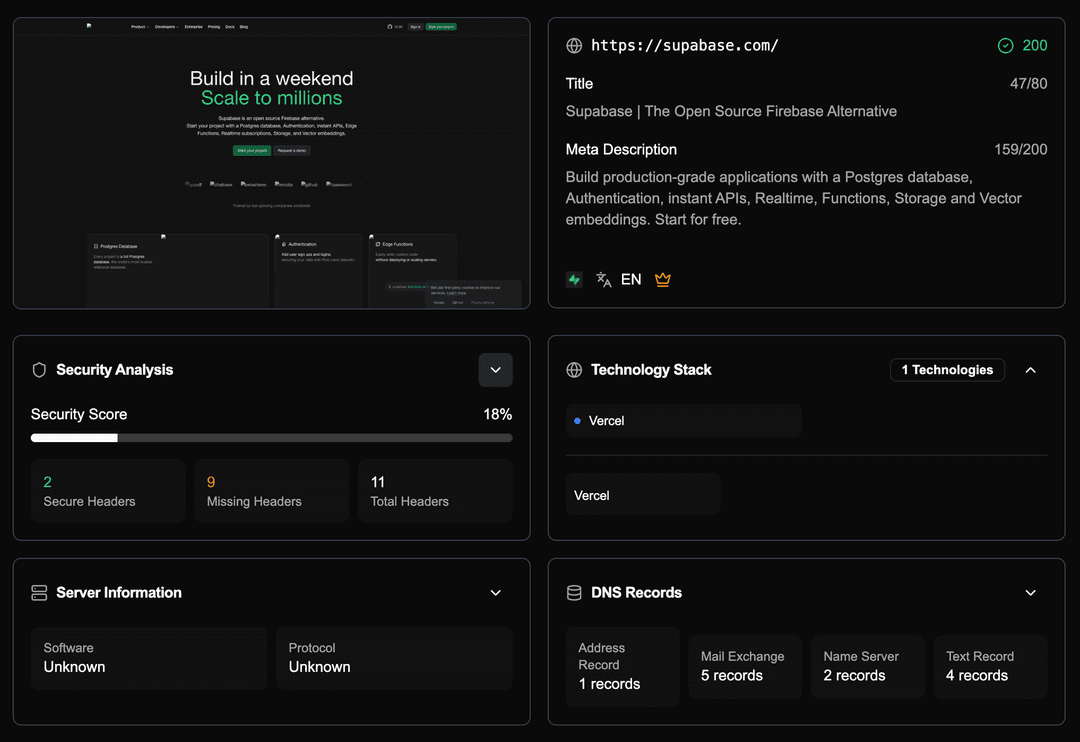Click the green checkmark status icon

[x=1005, y=45]
